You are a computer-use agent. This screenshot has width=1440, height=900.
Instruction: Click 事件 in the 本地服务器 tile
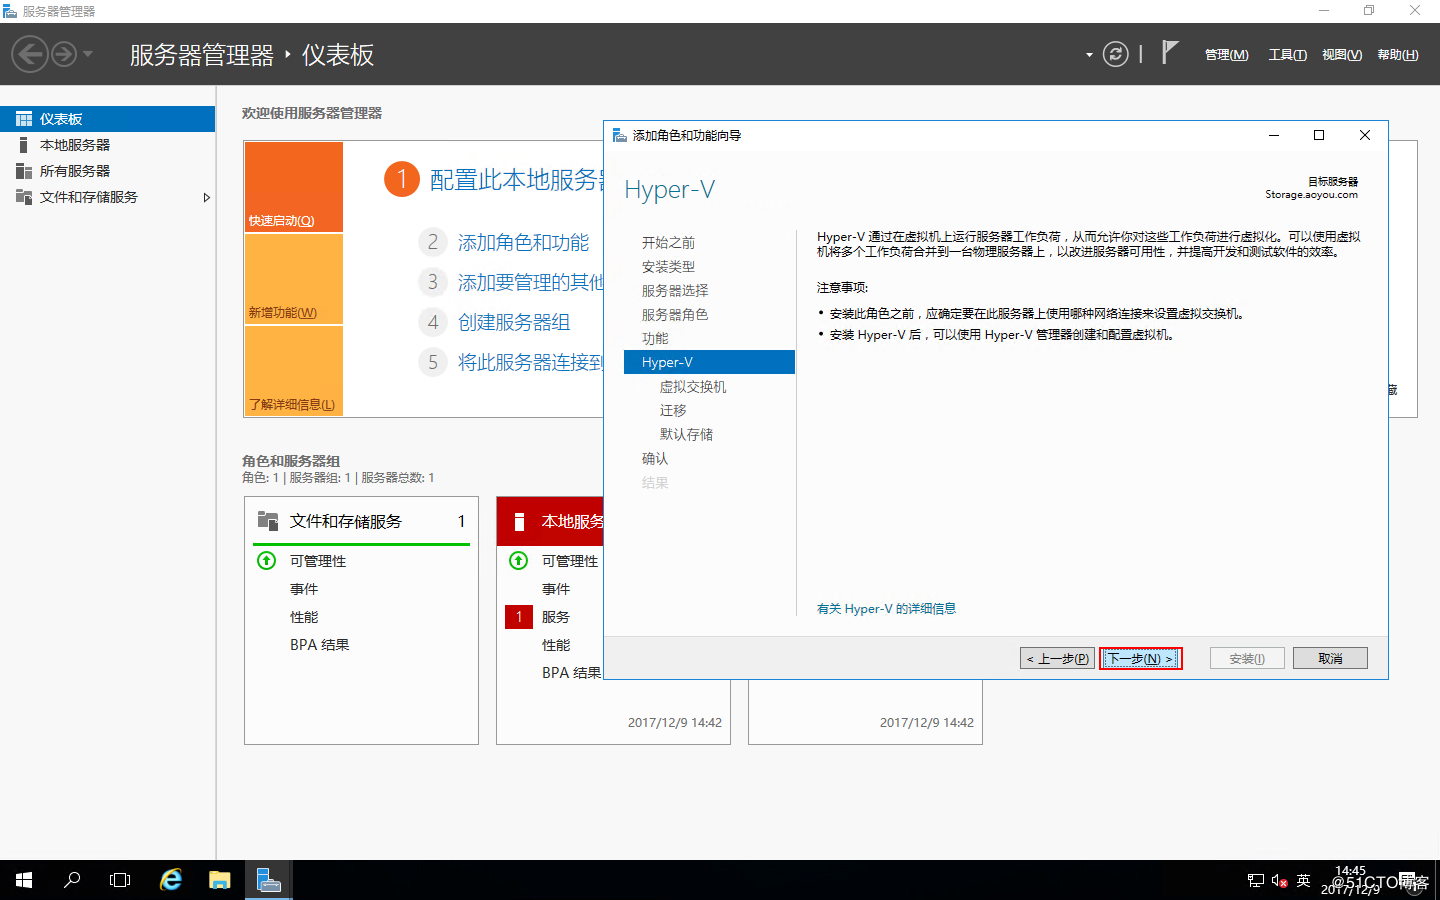coord(556,589)
